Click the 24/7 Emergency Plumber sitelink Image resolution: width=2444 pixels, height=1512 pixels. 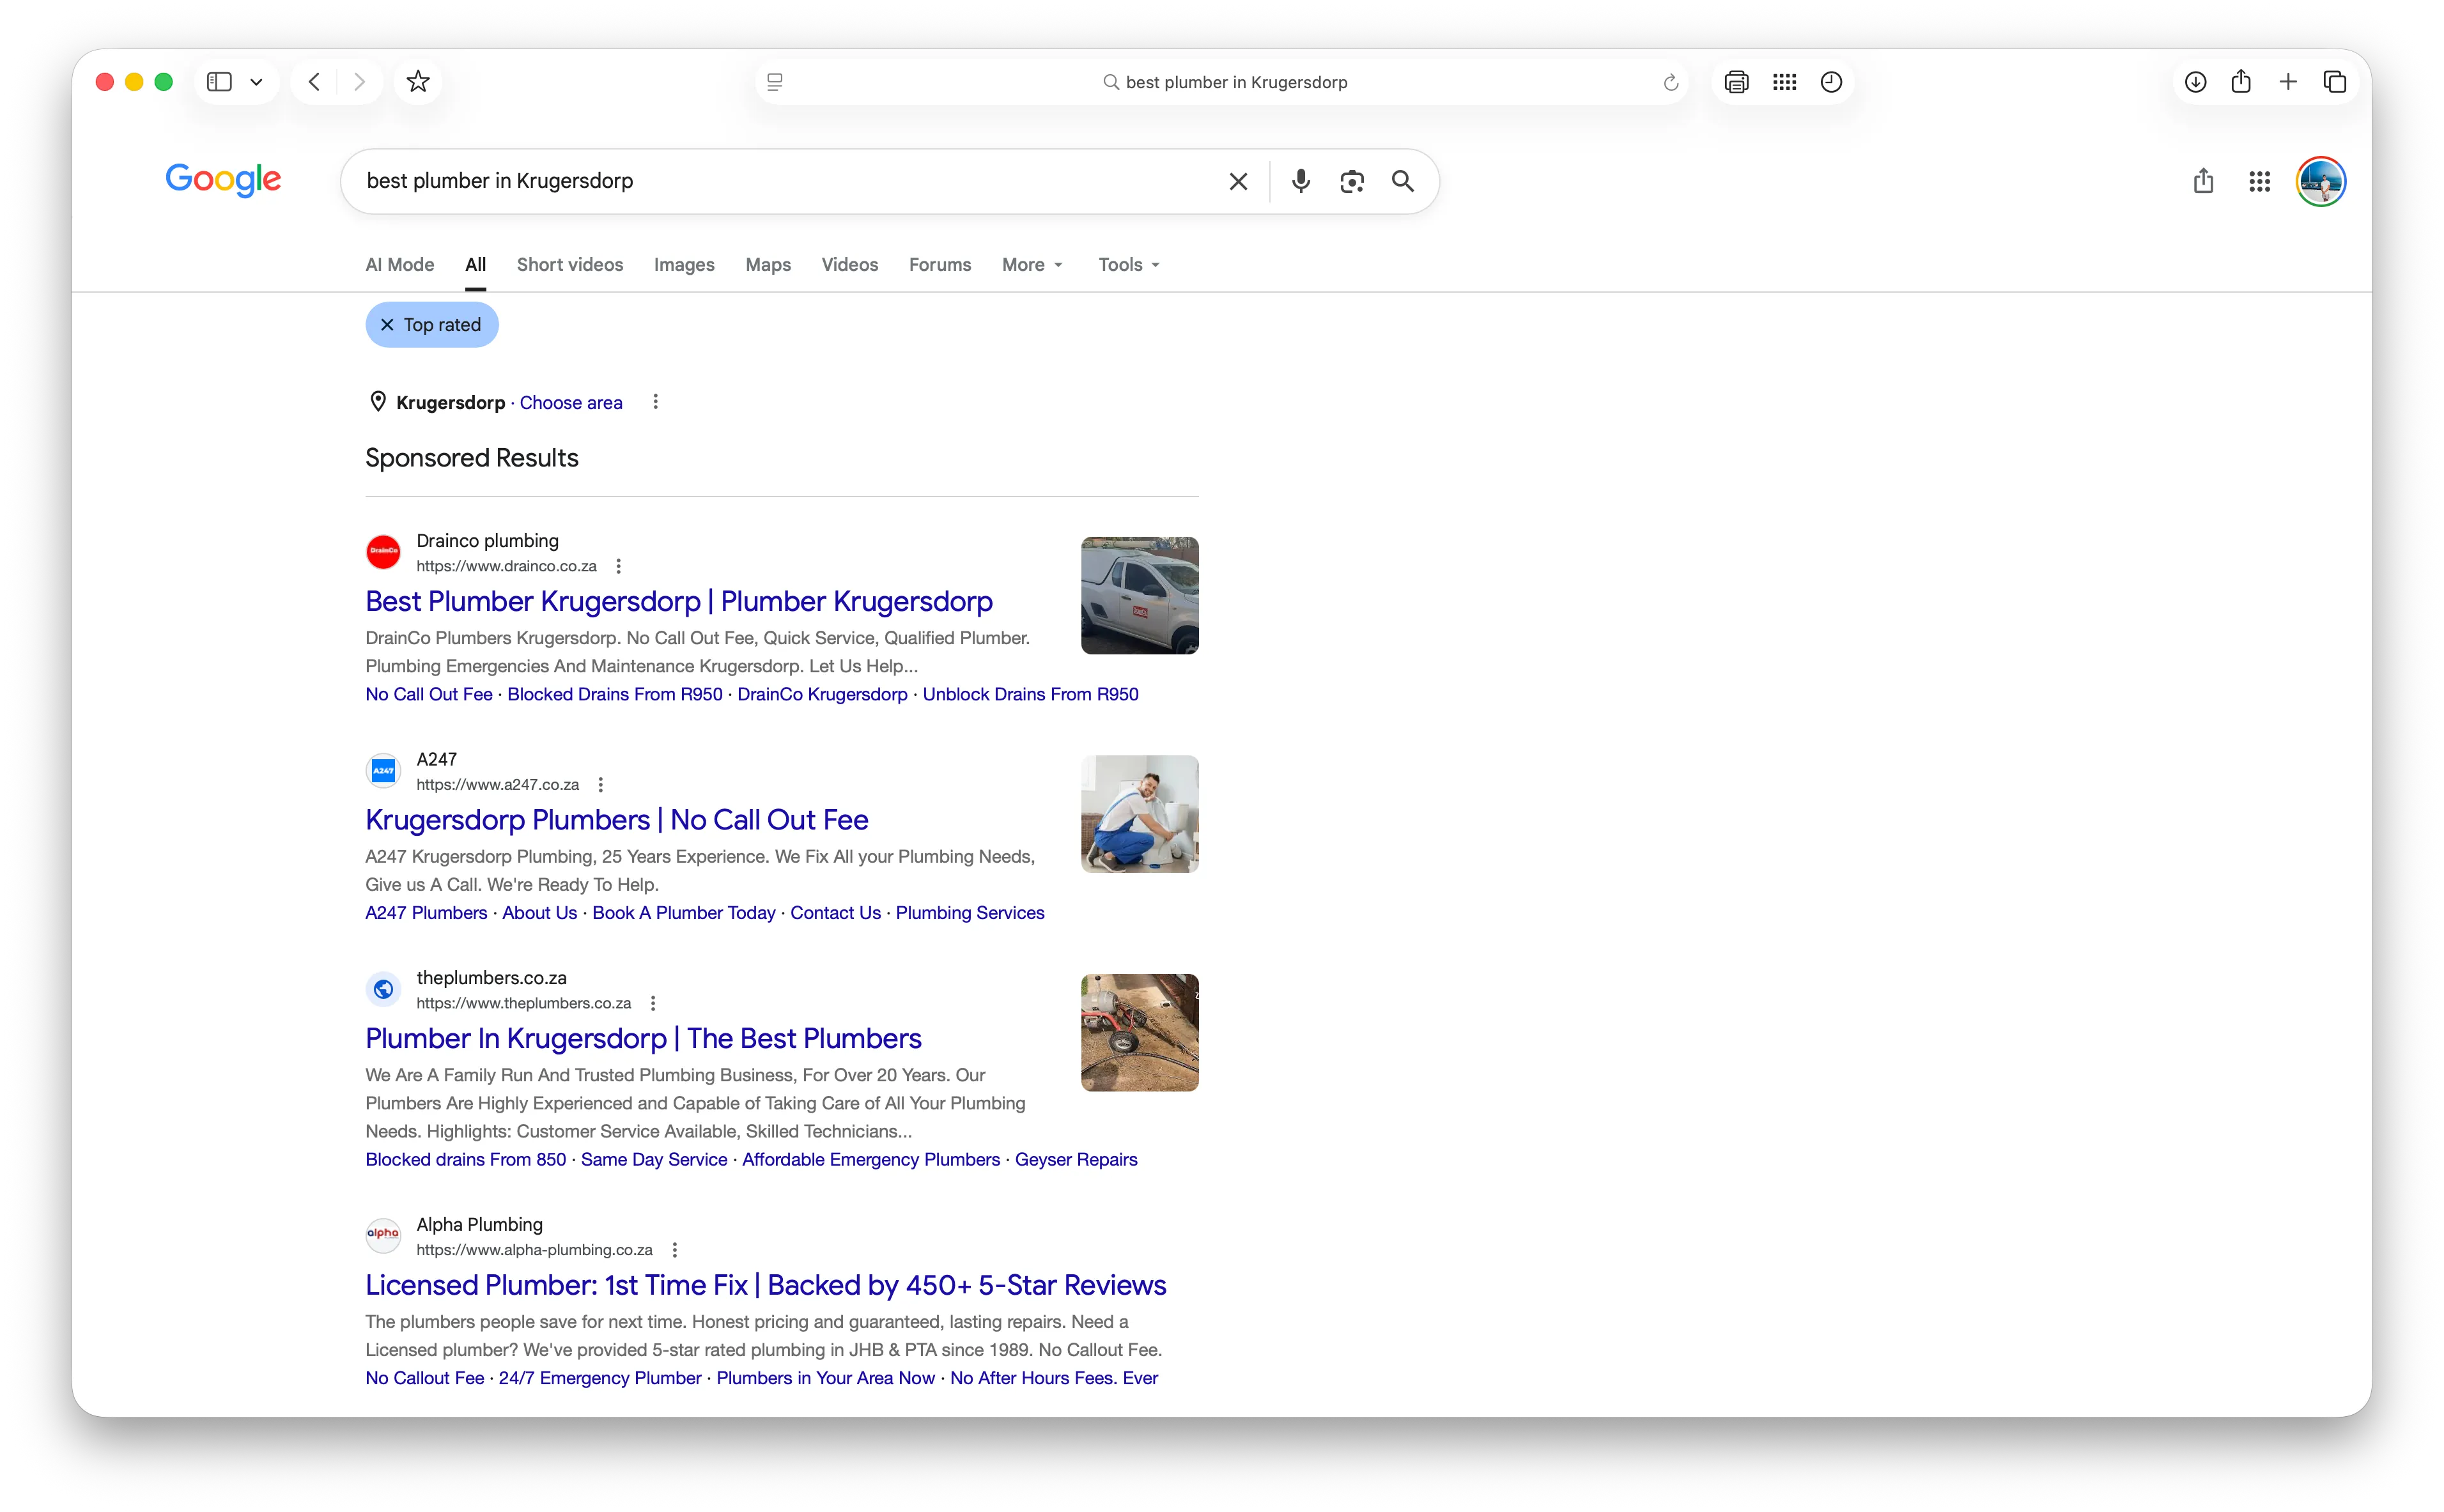(x=600, y=1378)
